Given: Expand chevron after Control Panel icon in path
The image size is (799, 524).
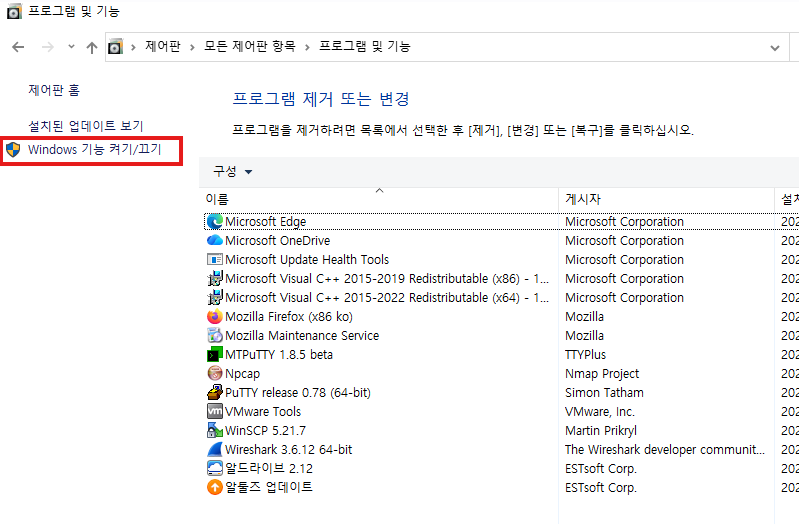Looking at the screenshot, I should 134,47.
